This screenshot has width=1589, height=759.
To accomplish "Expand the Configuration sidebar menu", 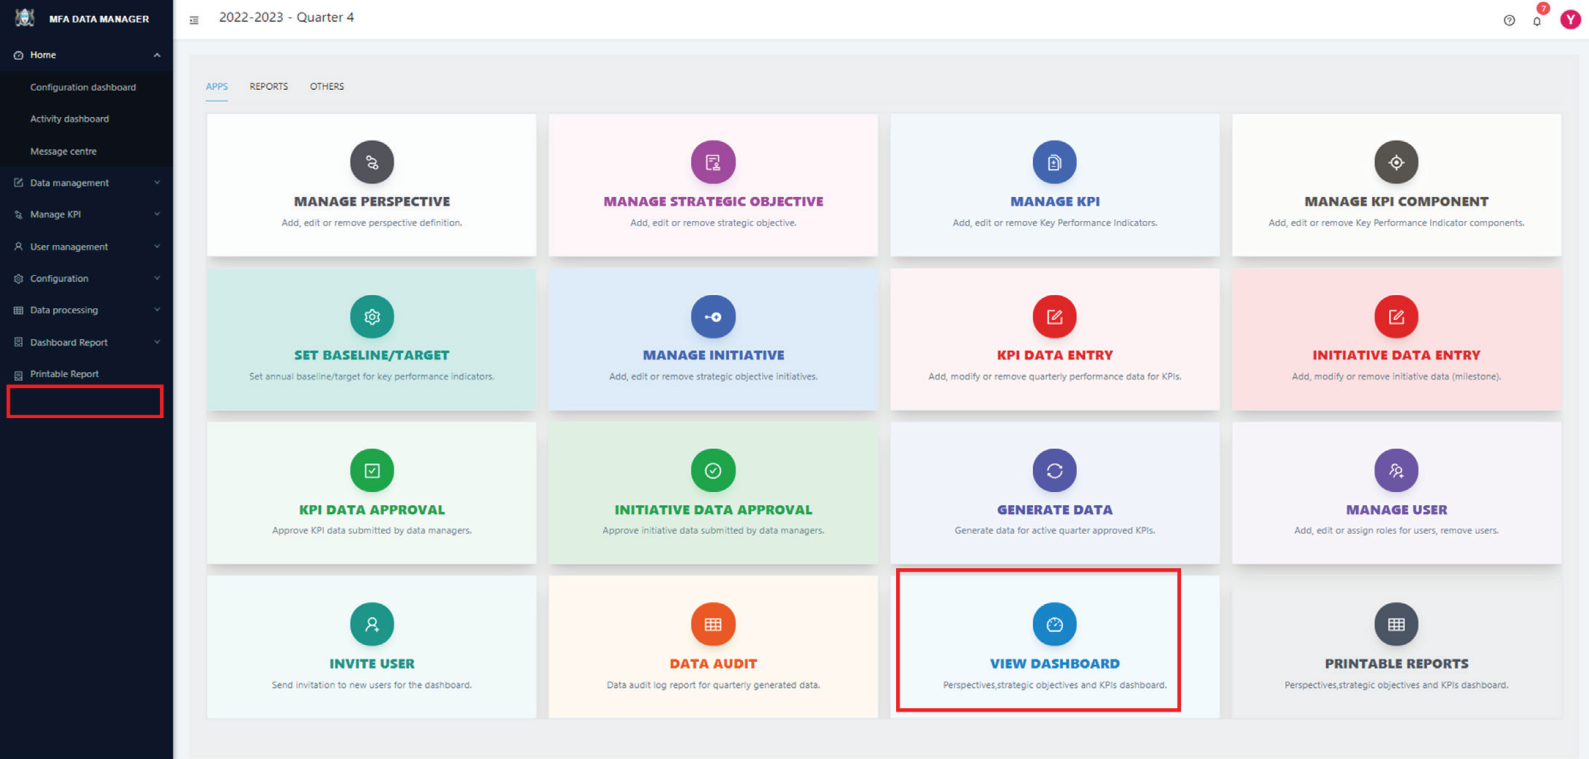I will tap(86, 278).
